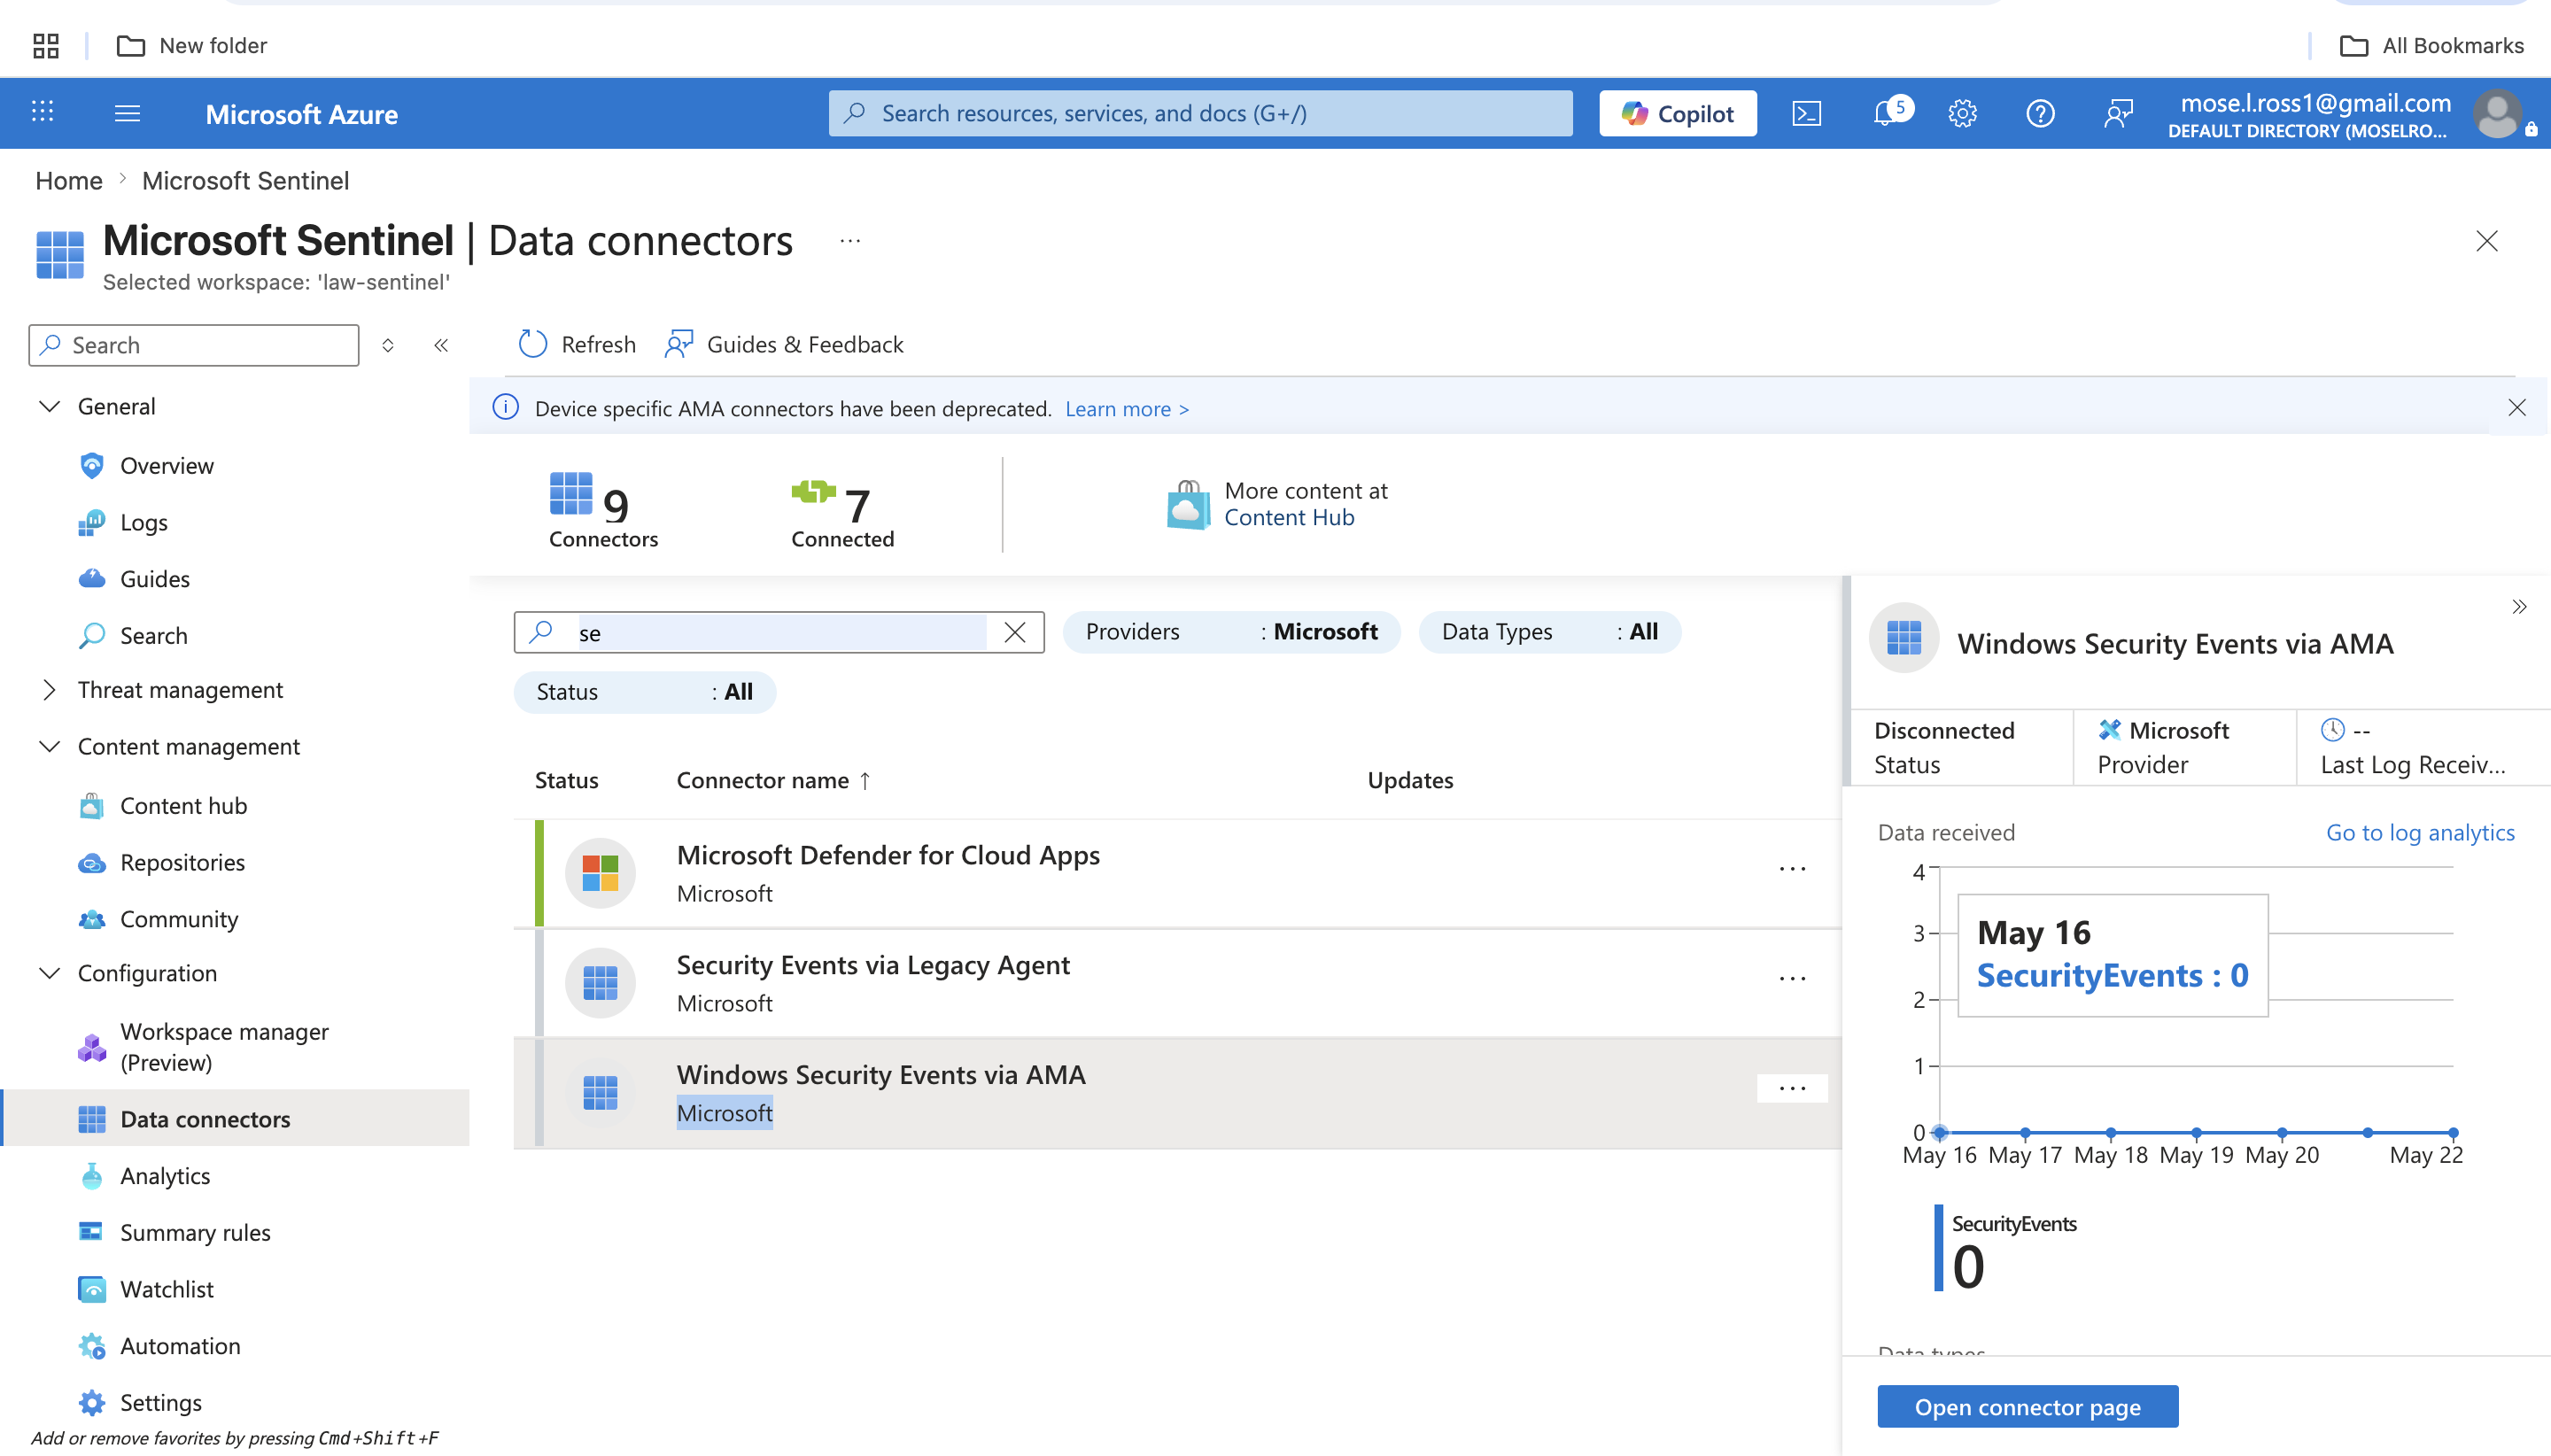
Task: Click the connector search field containing 'se'
Action: click(x=780, y=632)
